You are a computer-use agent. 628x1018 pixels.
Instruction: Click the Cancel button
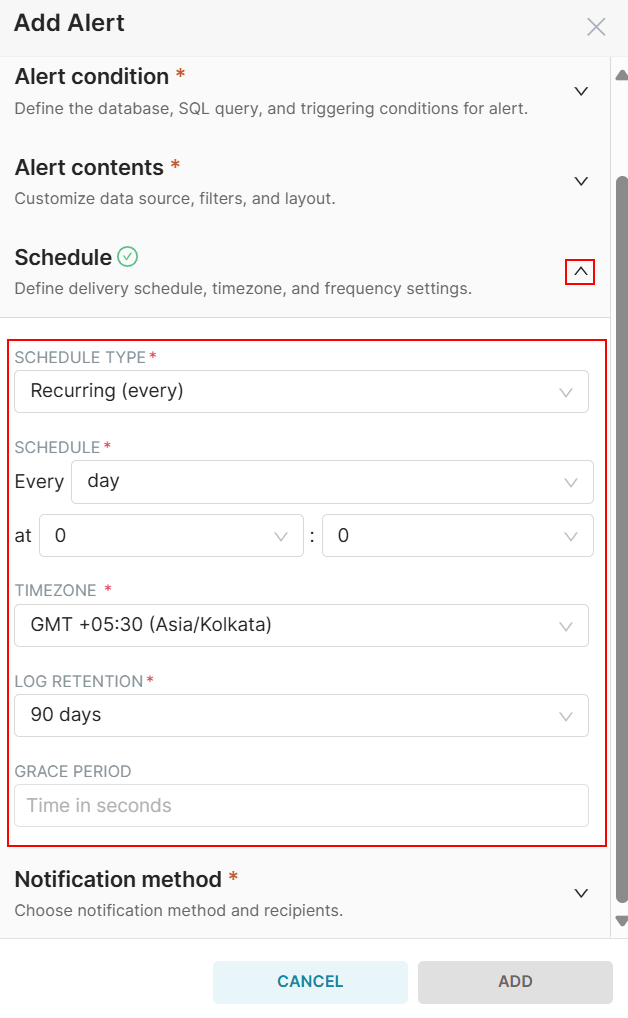[x=310, y=981]
